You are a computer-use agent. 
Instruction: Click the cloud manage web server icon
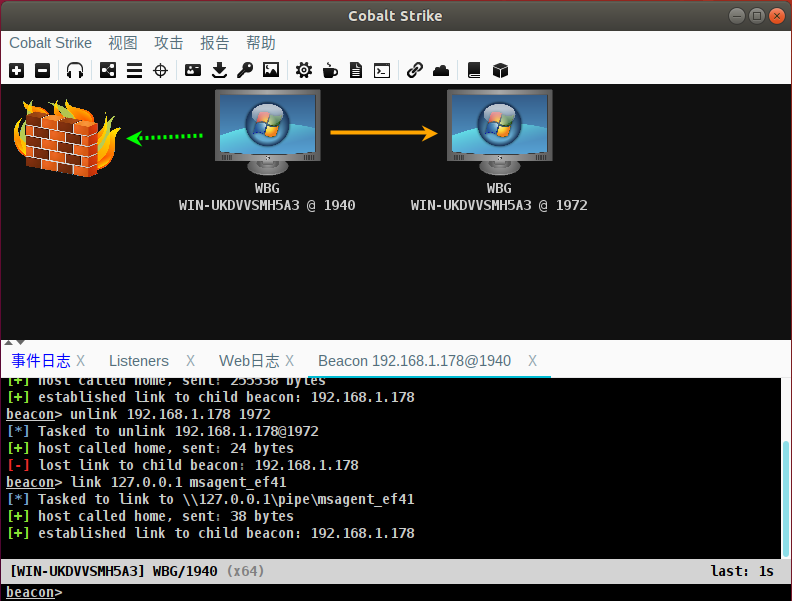coord(441,70)
